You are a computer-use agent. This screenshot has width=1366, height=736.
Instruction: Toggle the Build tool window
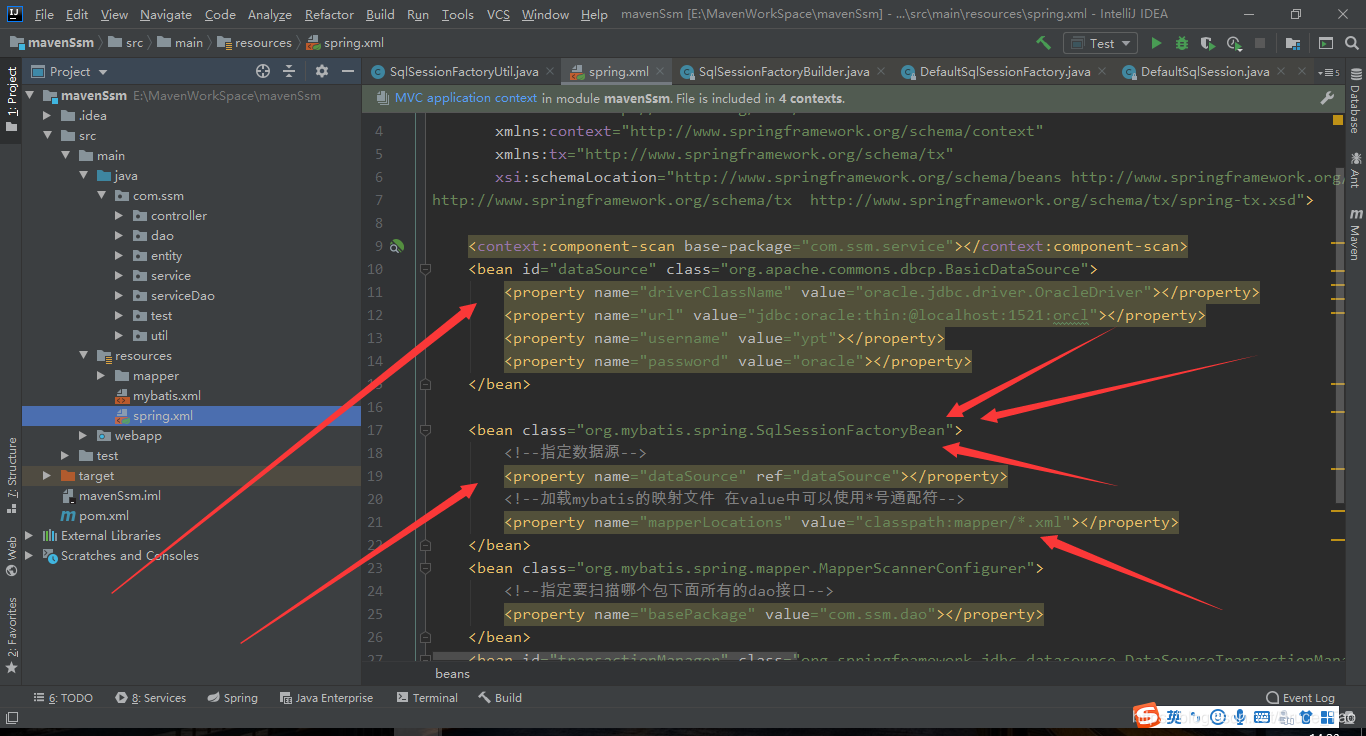click(x=500, y=698)
